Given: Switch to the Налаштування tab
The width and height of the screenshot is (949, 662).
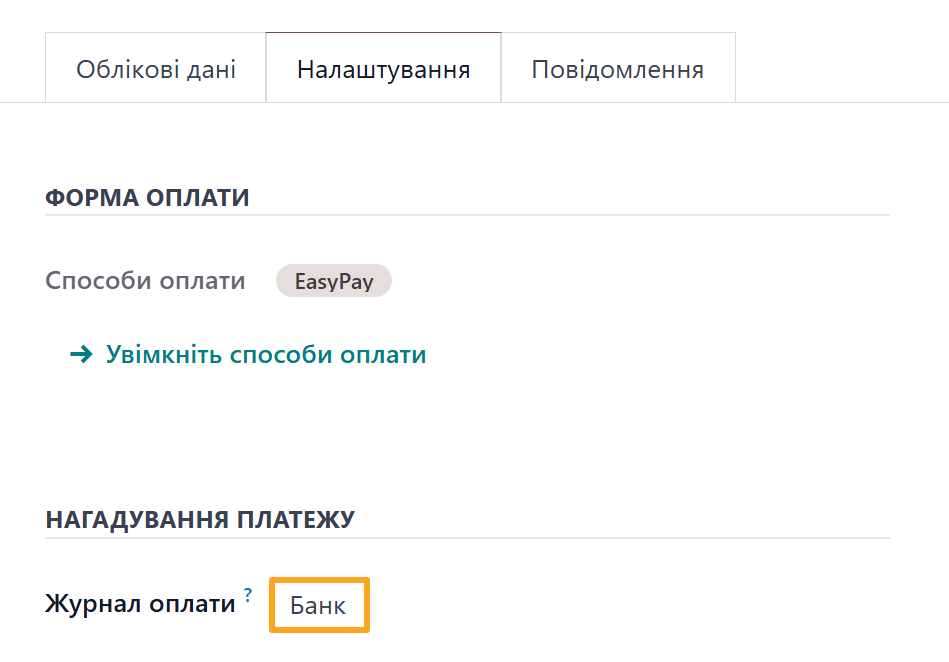Looking at the screenshot, I should pos(383,67).
